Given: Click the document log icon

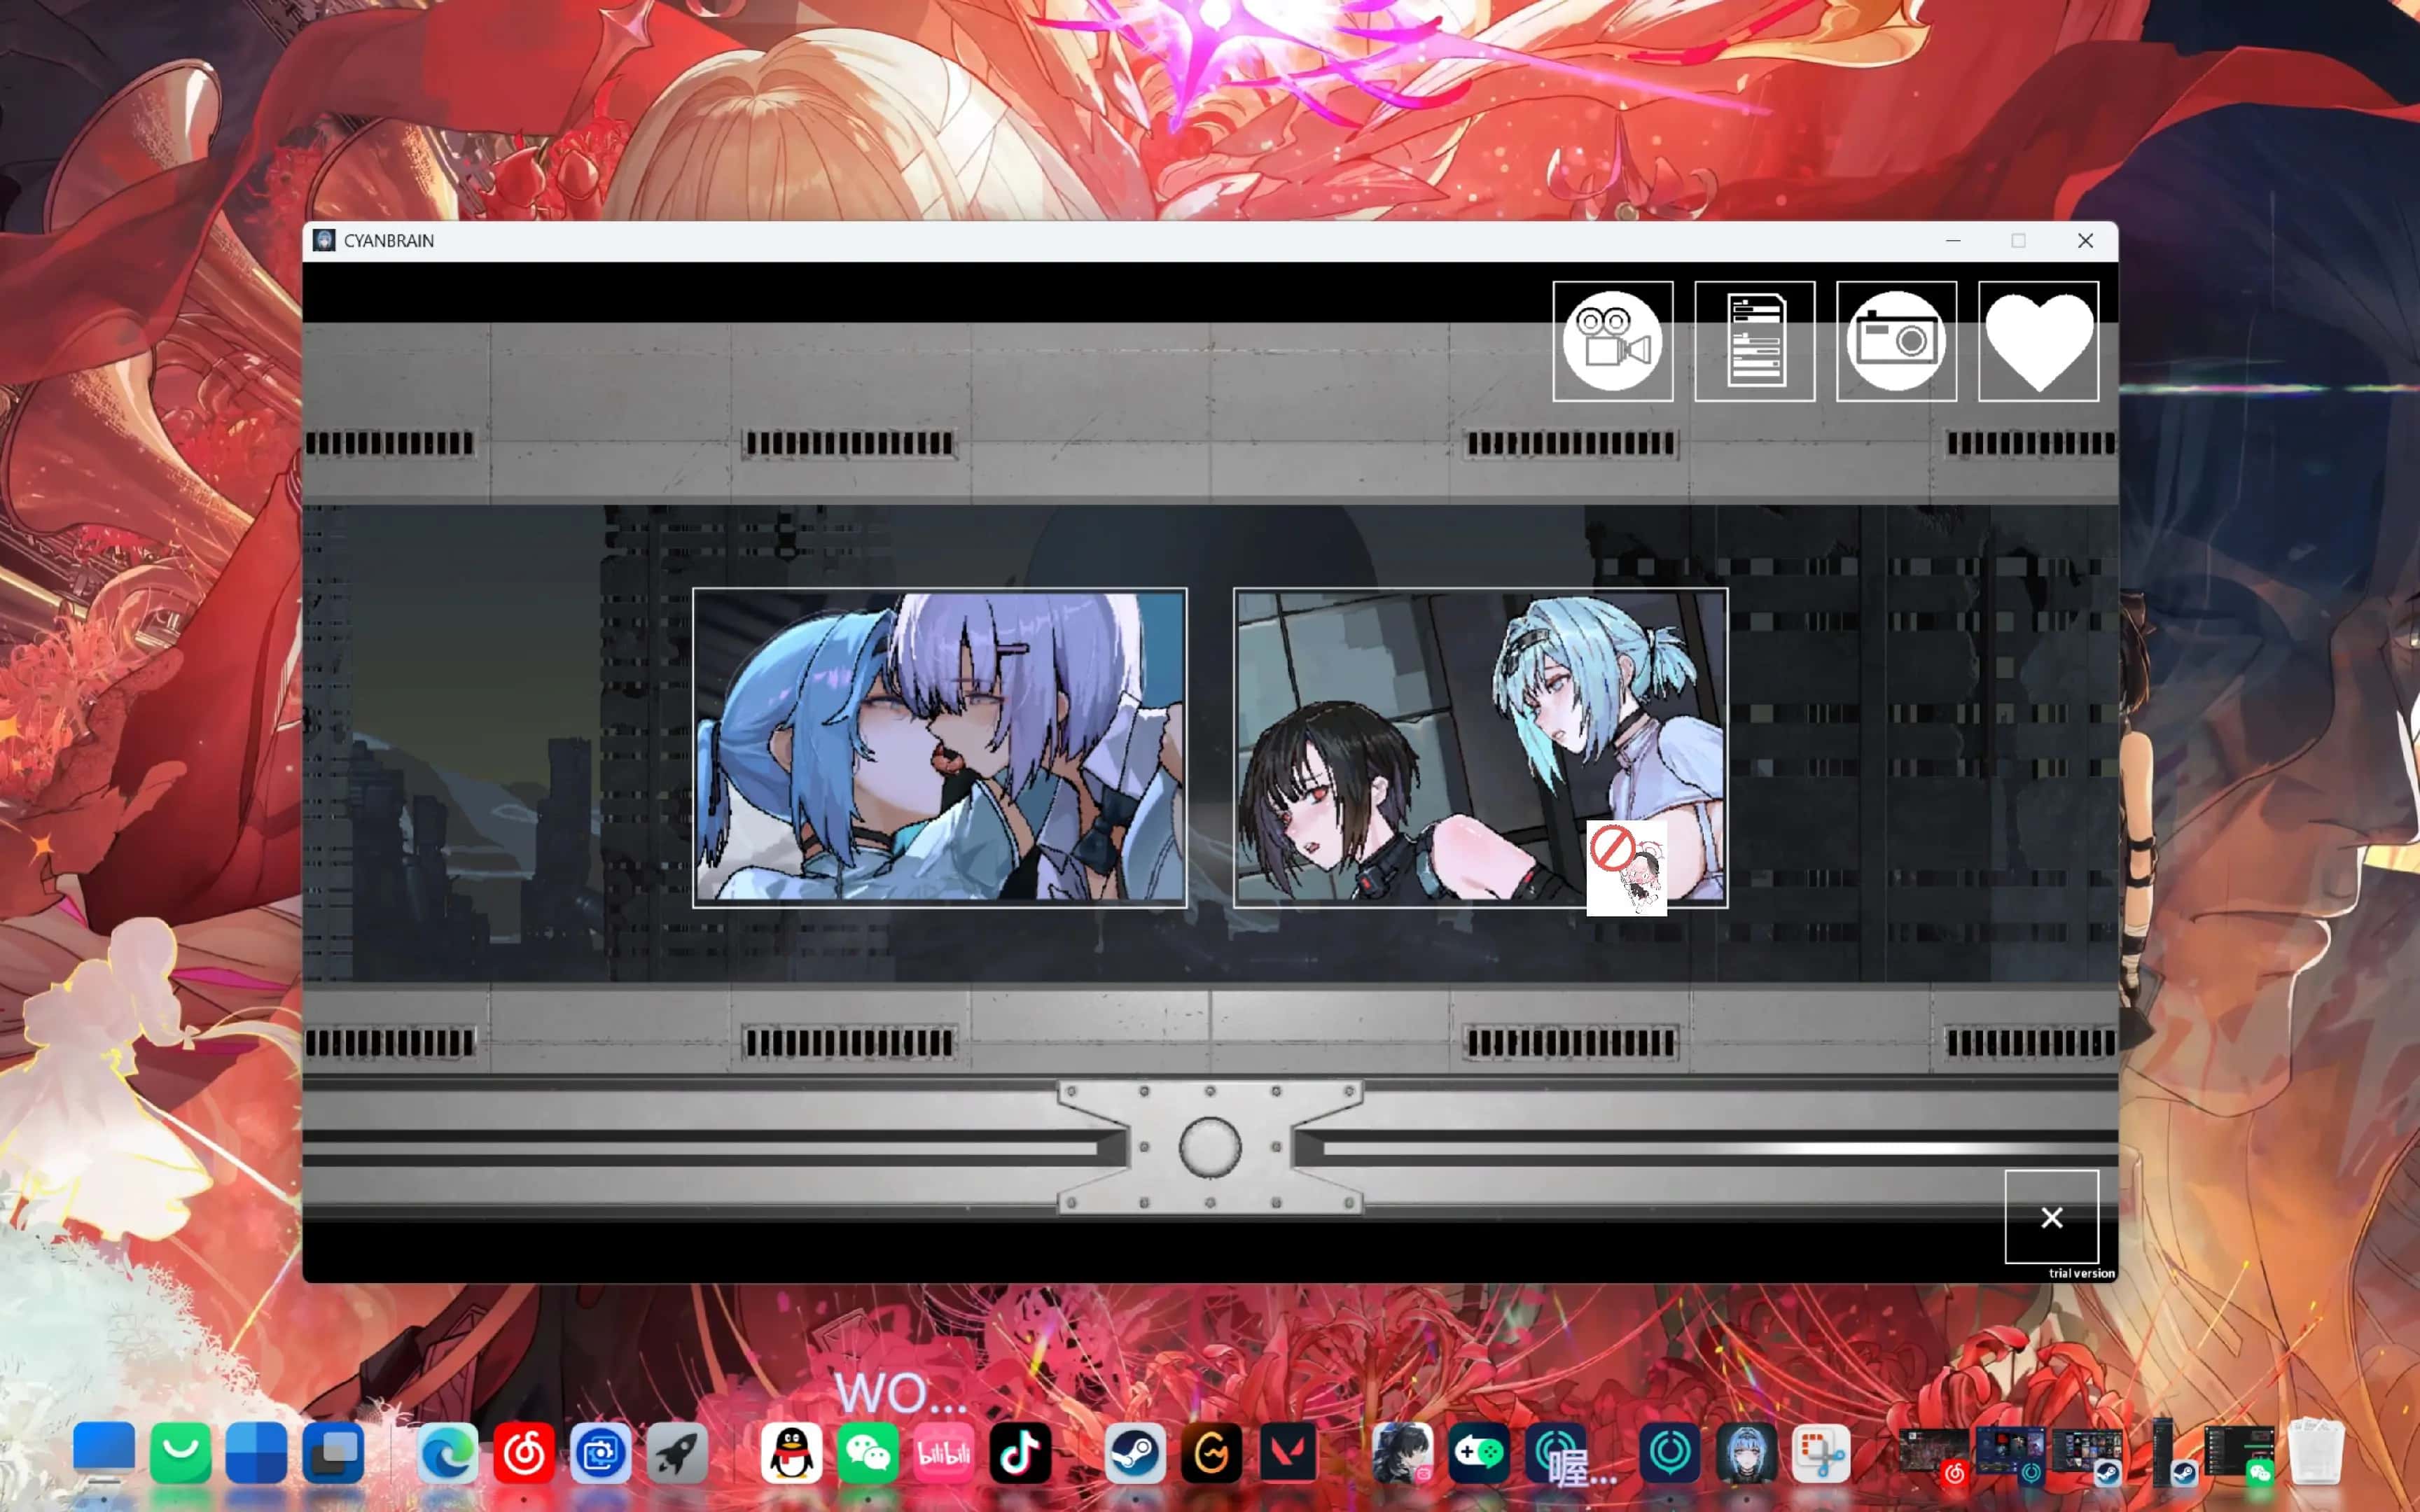Looking at the screenshot, I should coord(1754,341).
